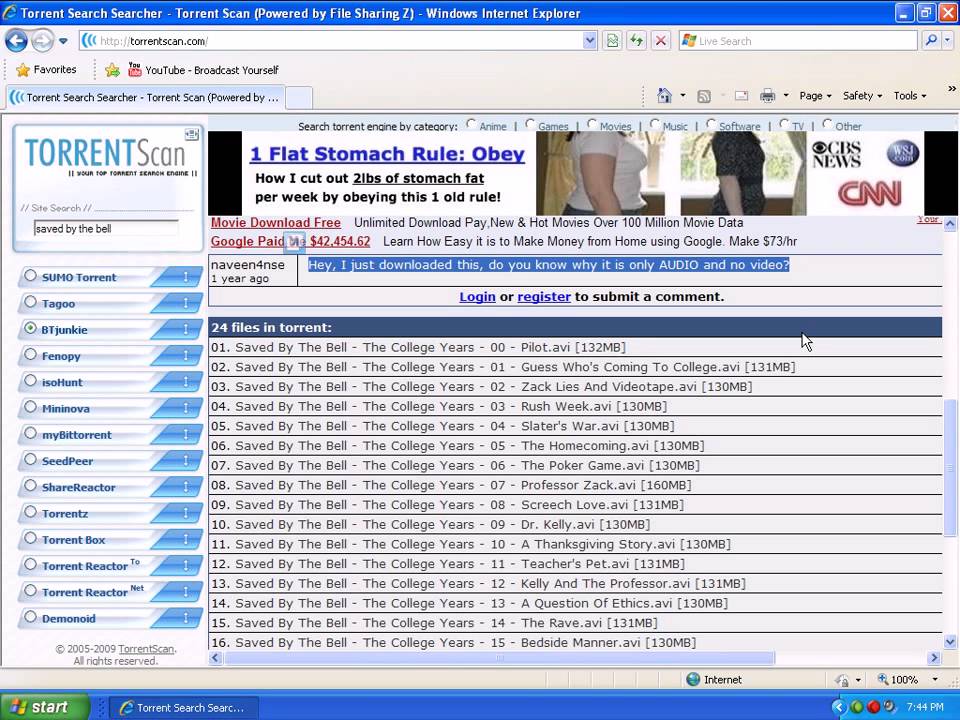Expand the Print dropdown arrow
This screenshot has height=720, width=960.
point(786,96)
